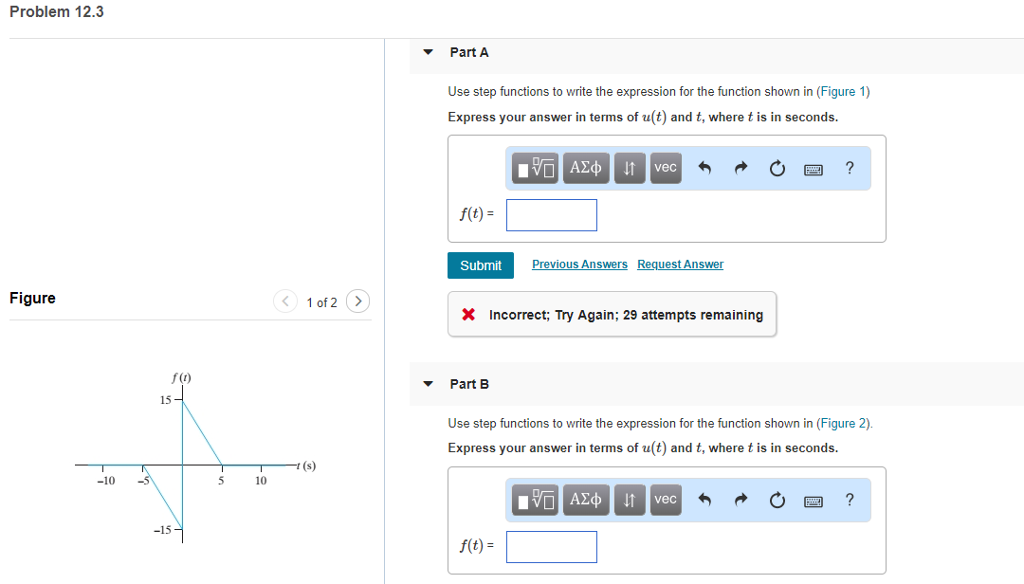
Task: Click the f(t) answer input box
Action: pyautogui.click(x=551, y=215)
